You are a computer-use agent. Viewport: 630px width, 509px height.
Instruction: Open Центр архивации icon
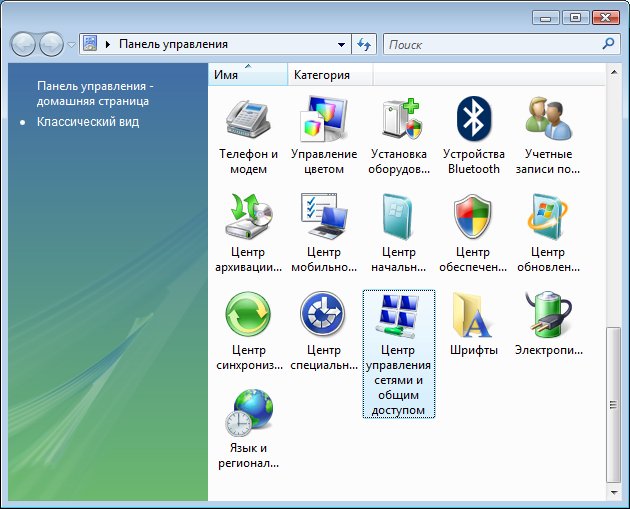pyautogui.click(x=248, y=219)
